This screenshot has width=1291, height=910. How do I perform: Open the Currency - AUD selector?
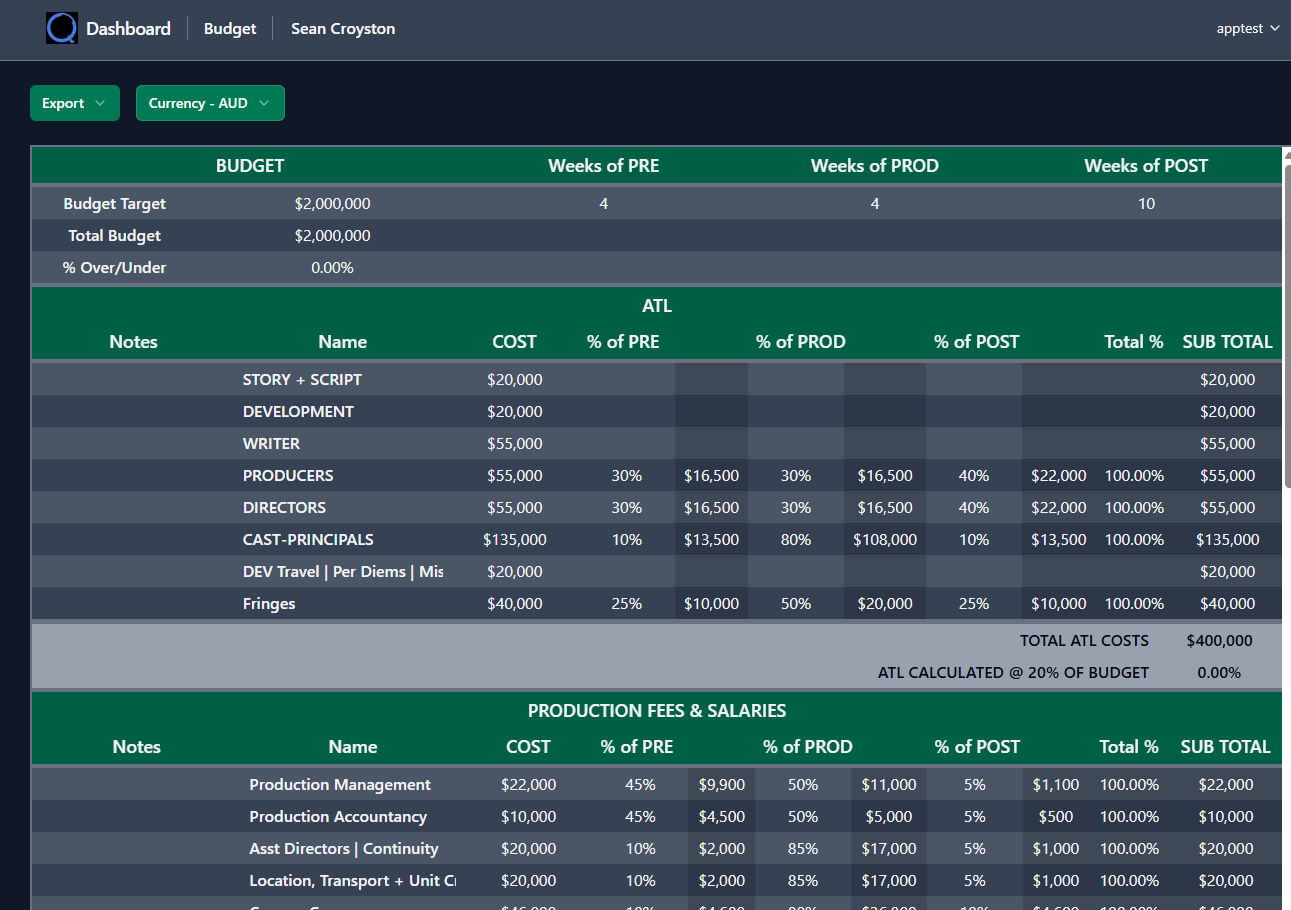tap(210, 103)
